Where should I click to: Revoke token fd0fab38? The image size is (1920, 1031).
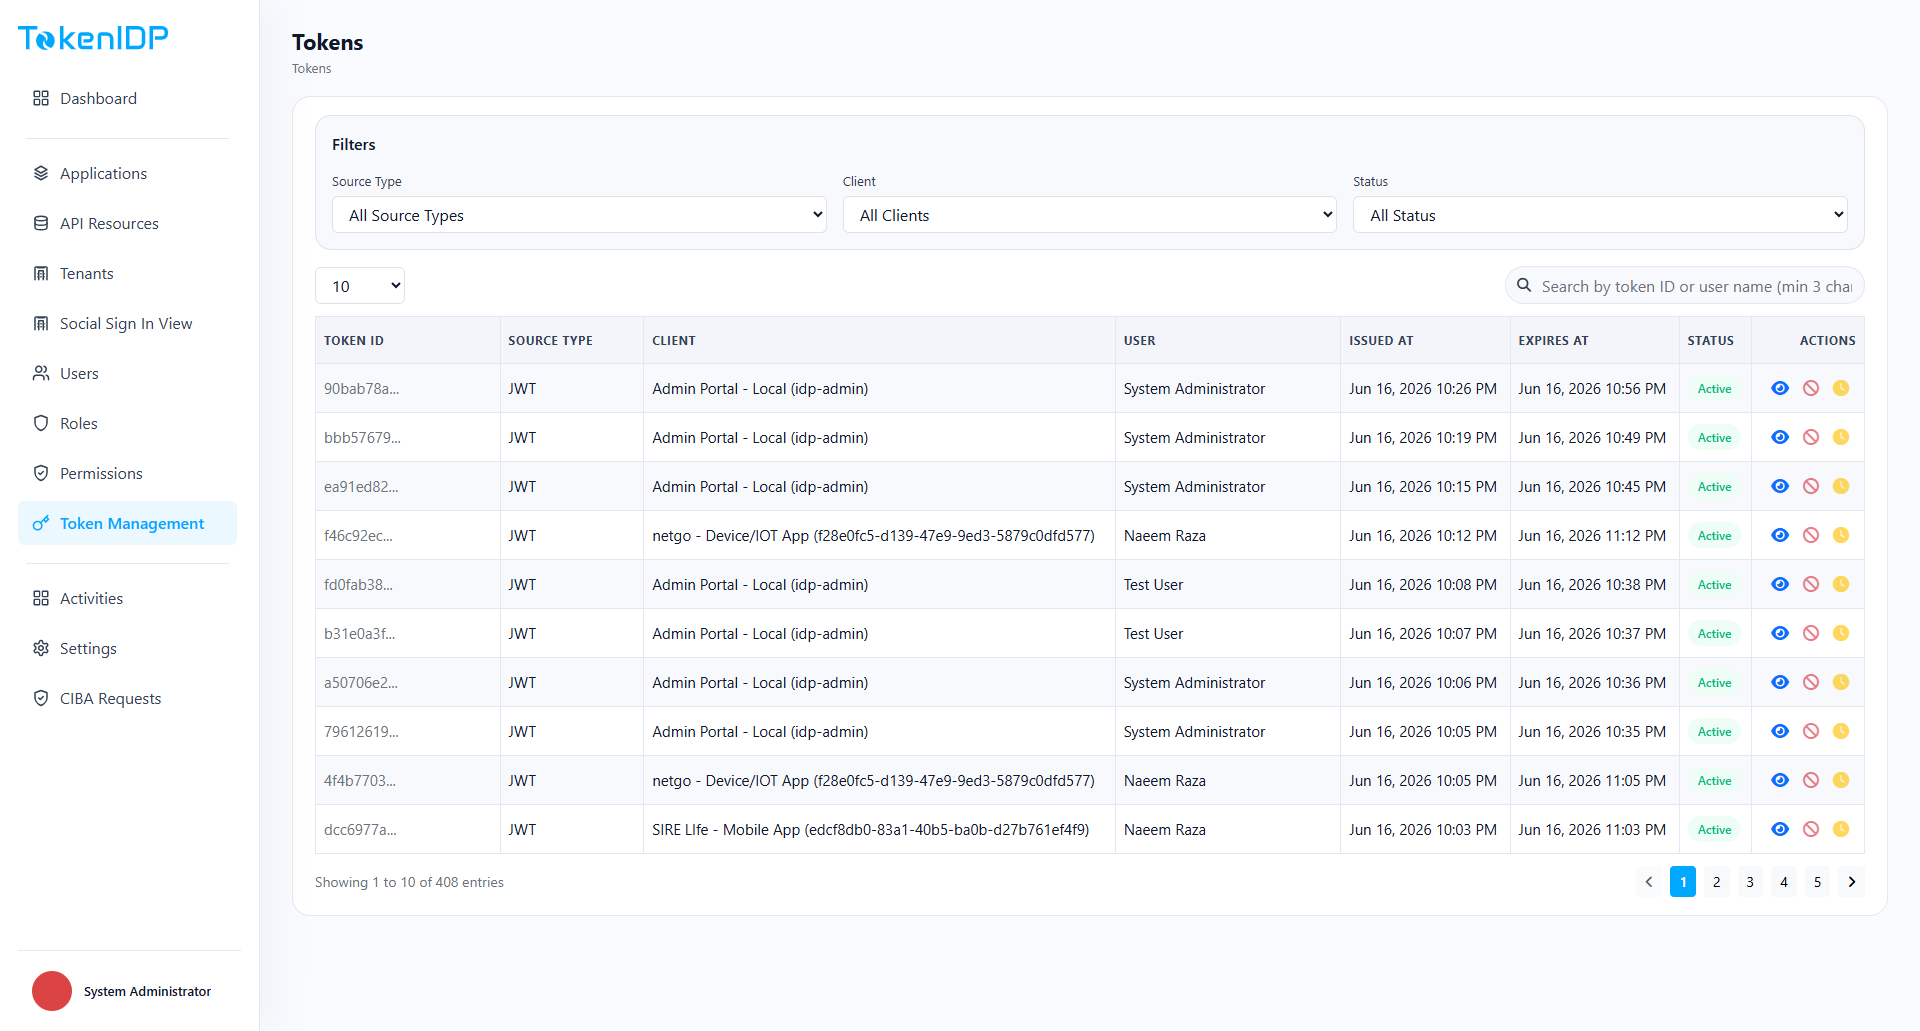click(x=1811, y=584)
